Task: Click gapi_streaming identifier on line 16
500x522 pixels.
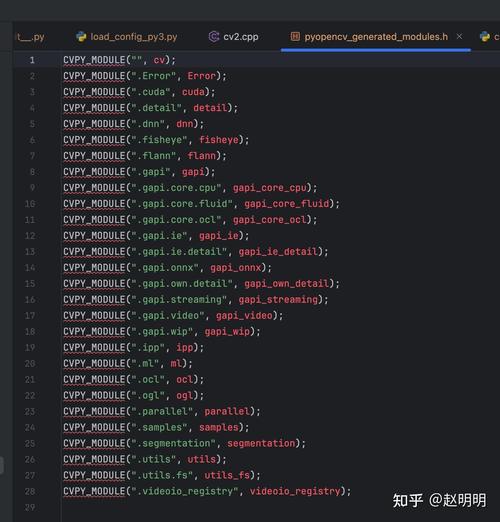Action: 278,300
